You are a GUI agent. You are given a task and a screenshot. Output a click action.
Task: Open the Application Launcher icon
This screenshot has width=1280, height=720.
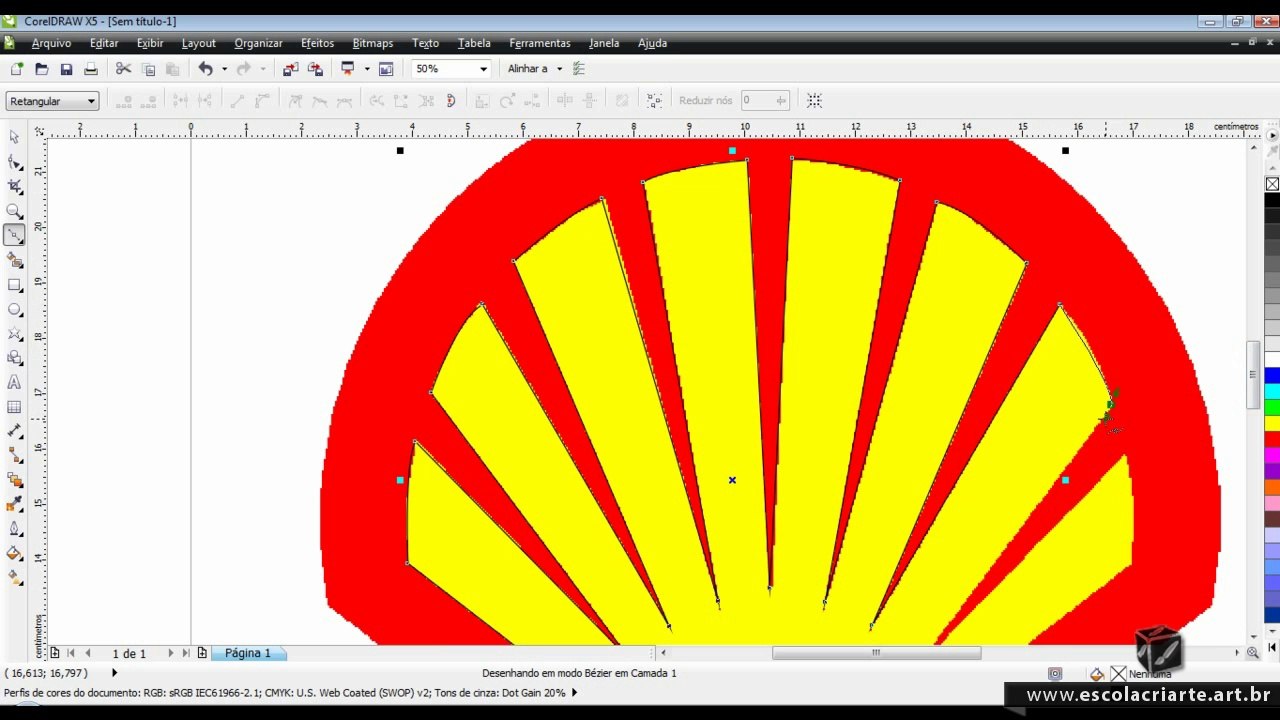(348, 69)
